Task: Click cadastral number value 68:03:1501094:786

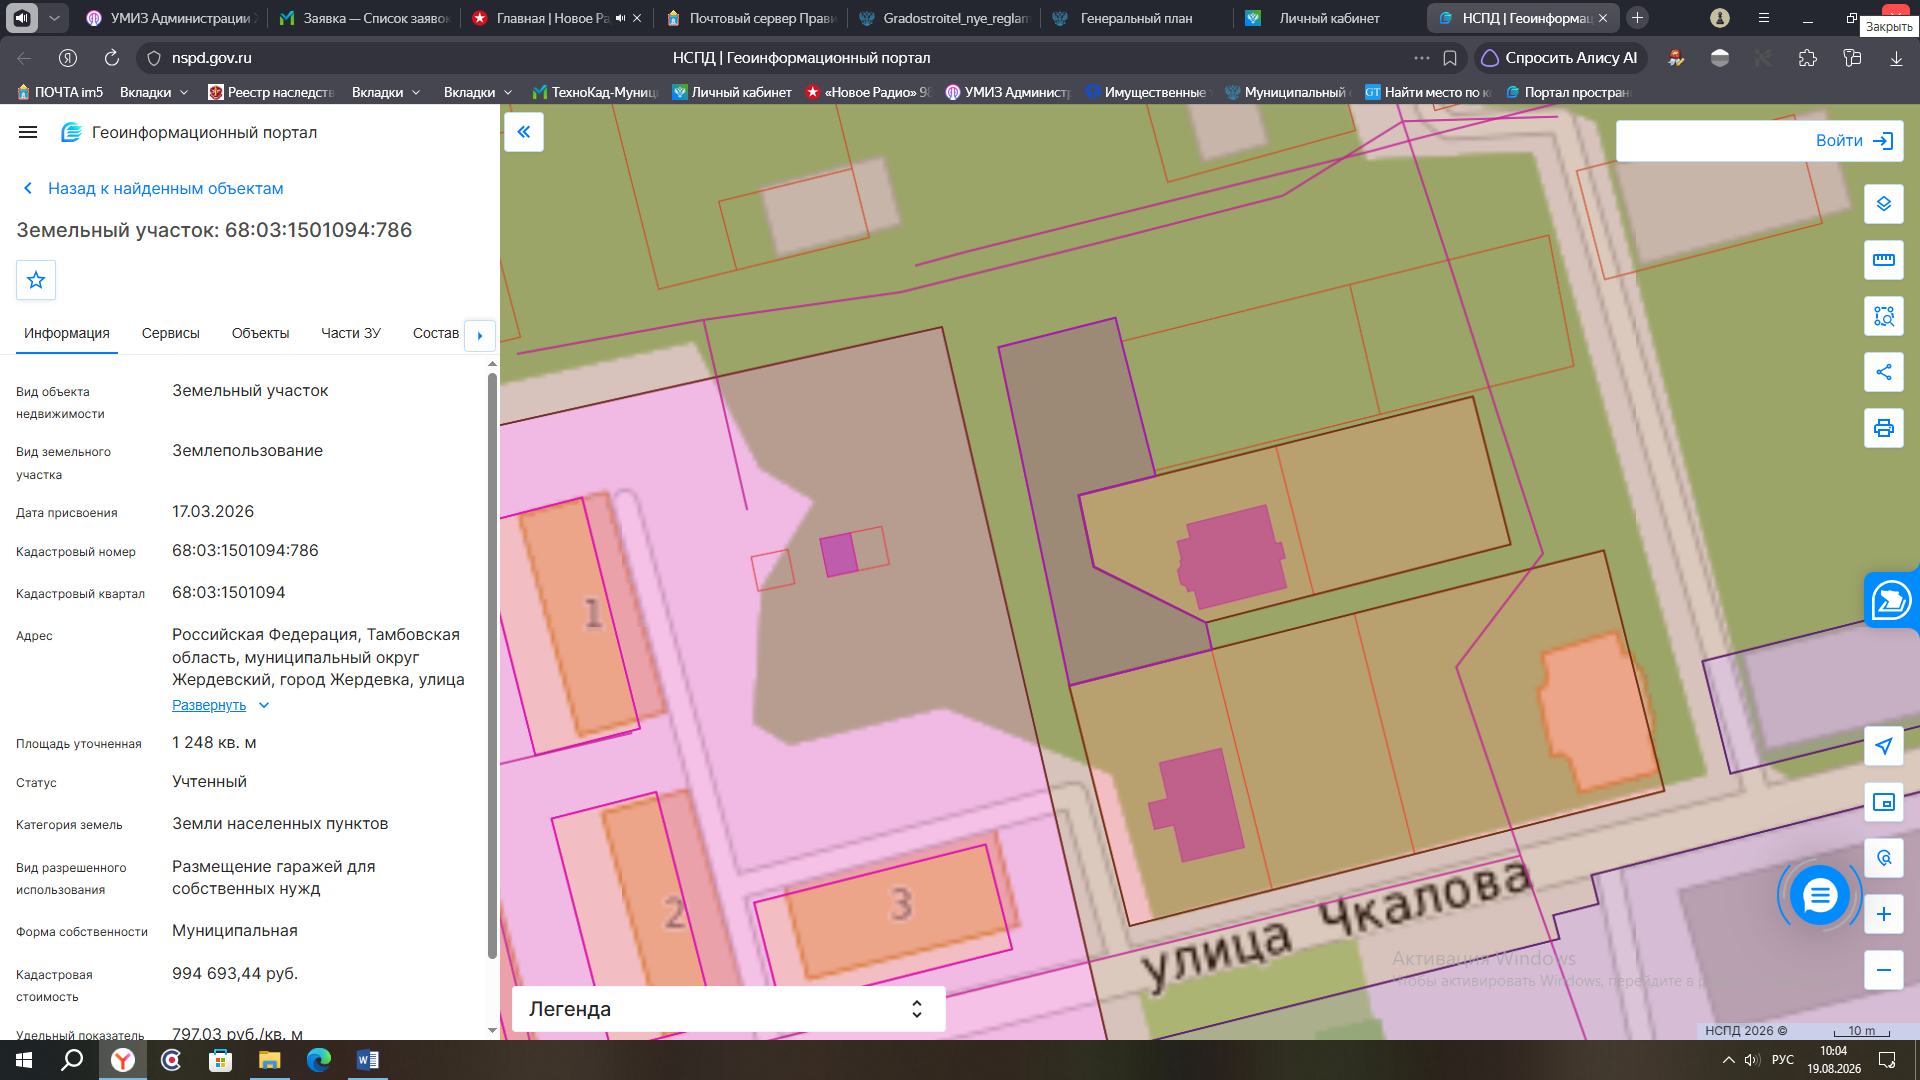Action: [x=245, y=551]
